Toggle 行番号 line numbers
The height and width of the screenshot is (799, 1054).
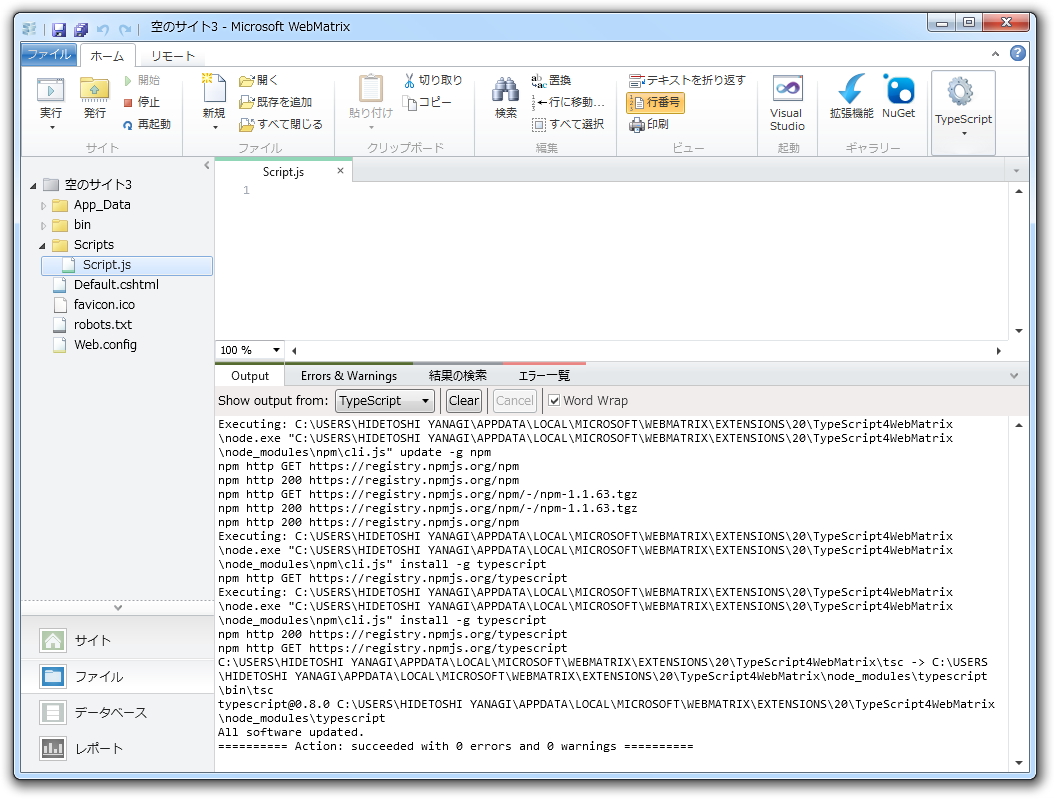tap(655, 103)
